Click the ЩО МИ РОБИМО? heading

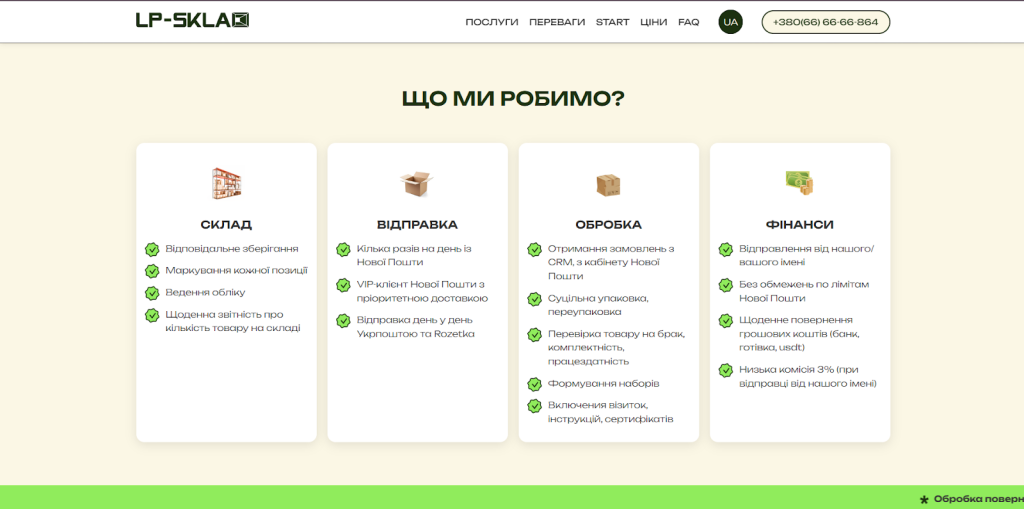coord(512,98)
